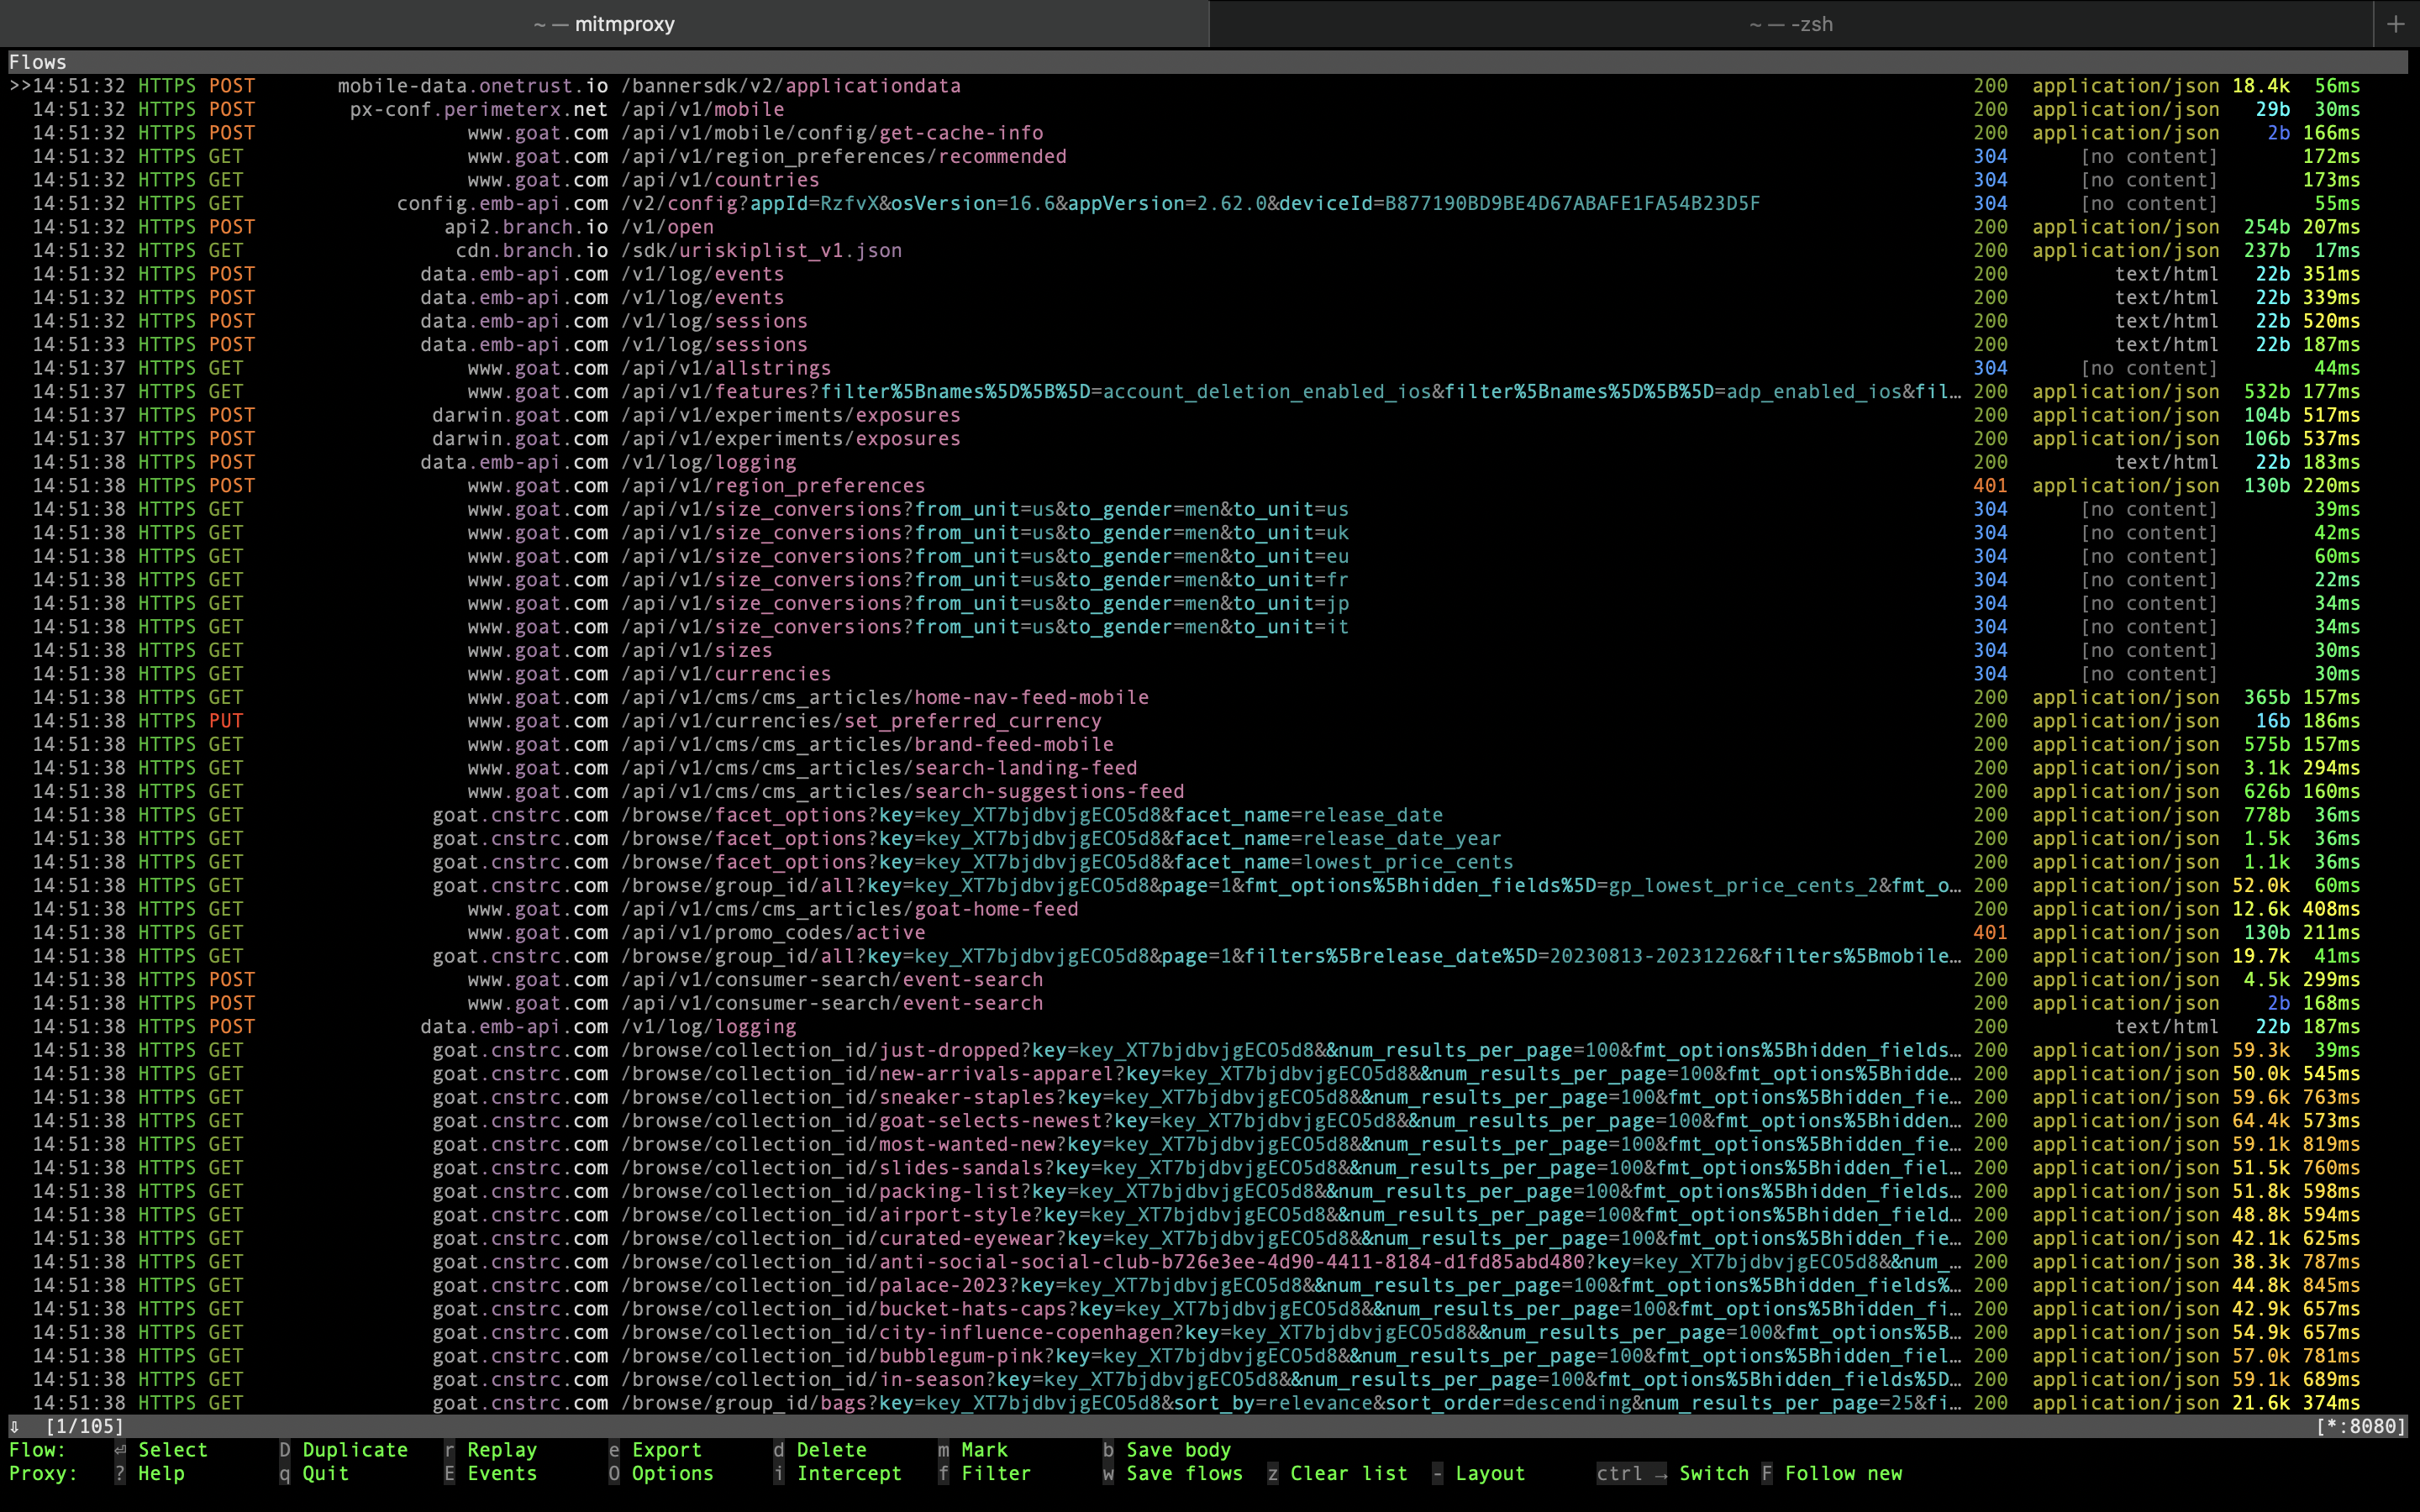Click the Filter shortcut

pyautogui.click(x=984, y=1473)
